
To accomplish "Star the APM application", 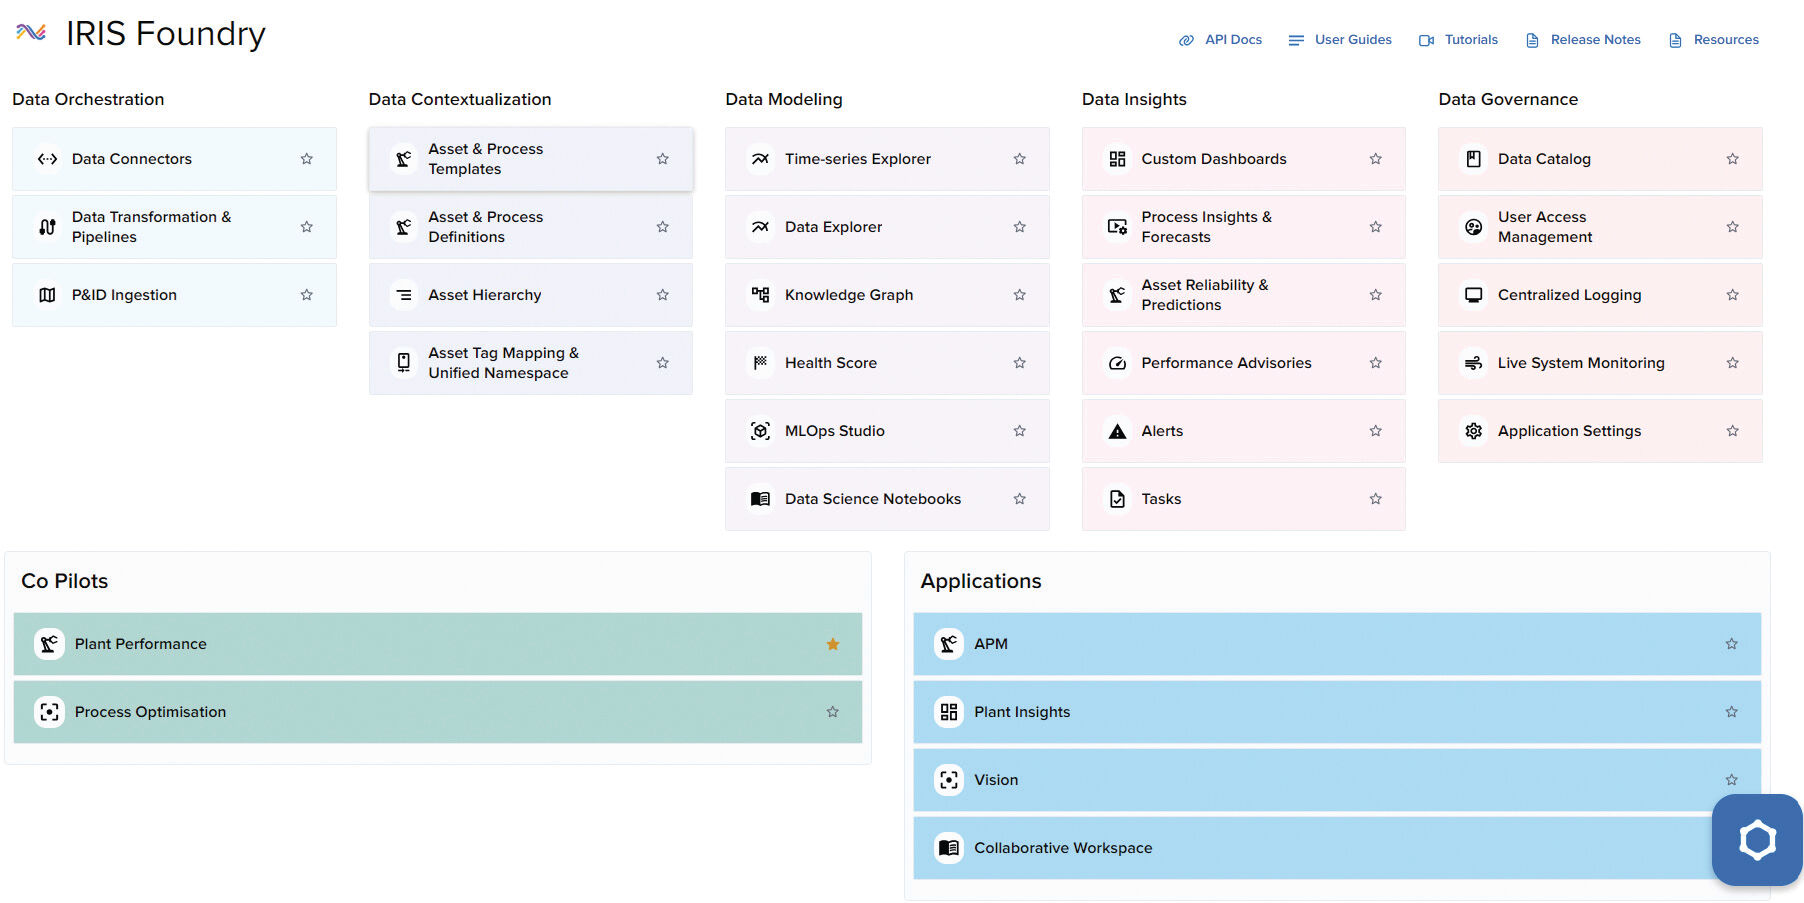I will [x=1730, y=644].
